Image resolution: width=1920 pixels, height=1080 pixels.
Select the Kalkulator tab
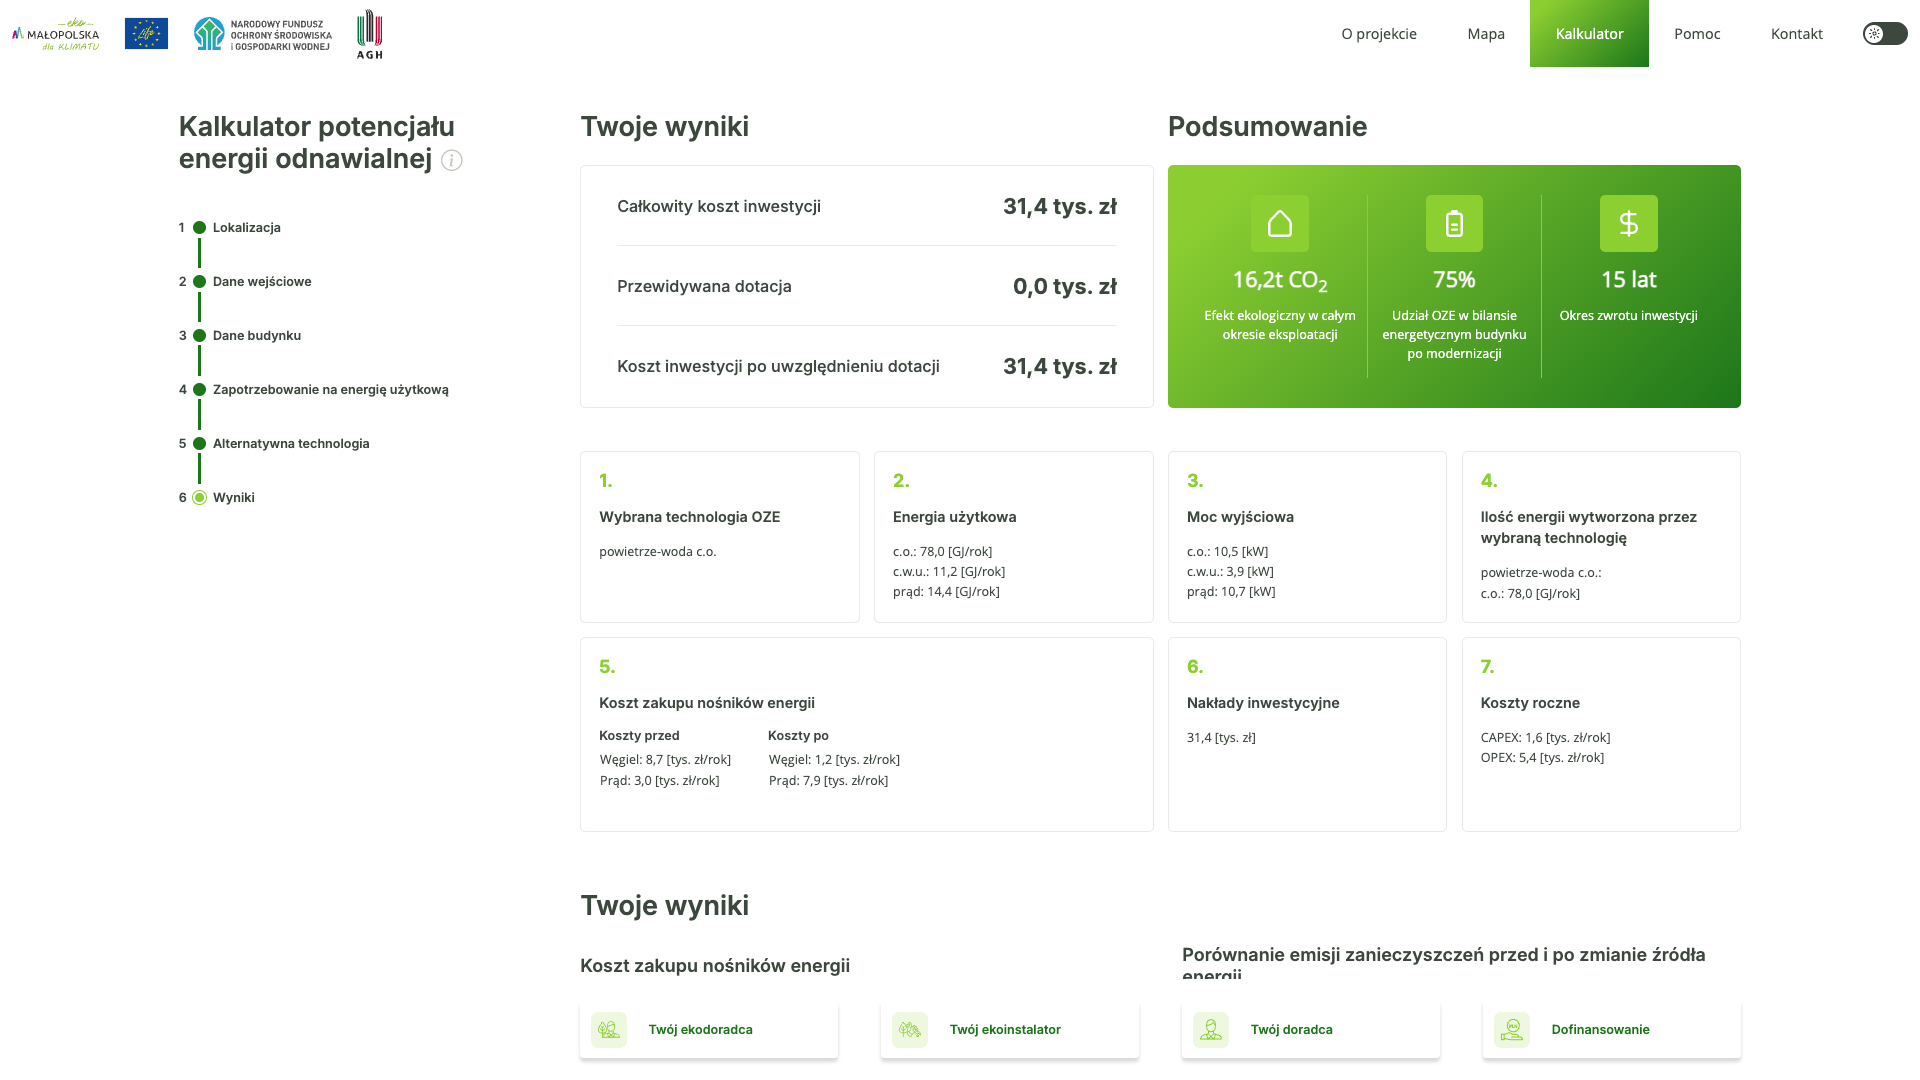click(1589, 34)
